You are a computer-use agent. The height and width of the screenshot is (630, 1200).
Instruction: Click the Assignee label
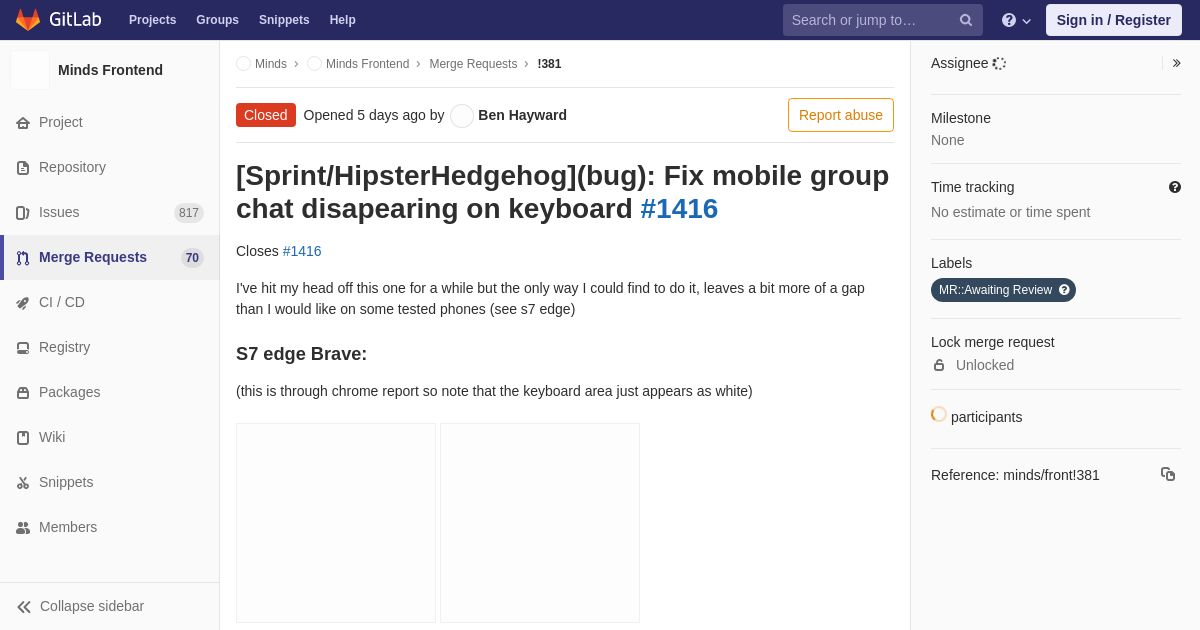[x=959, y=63]
